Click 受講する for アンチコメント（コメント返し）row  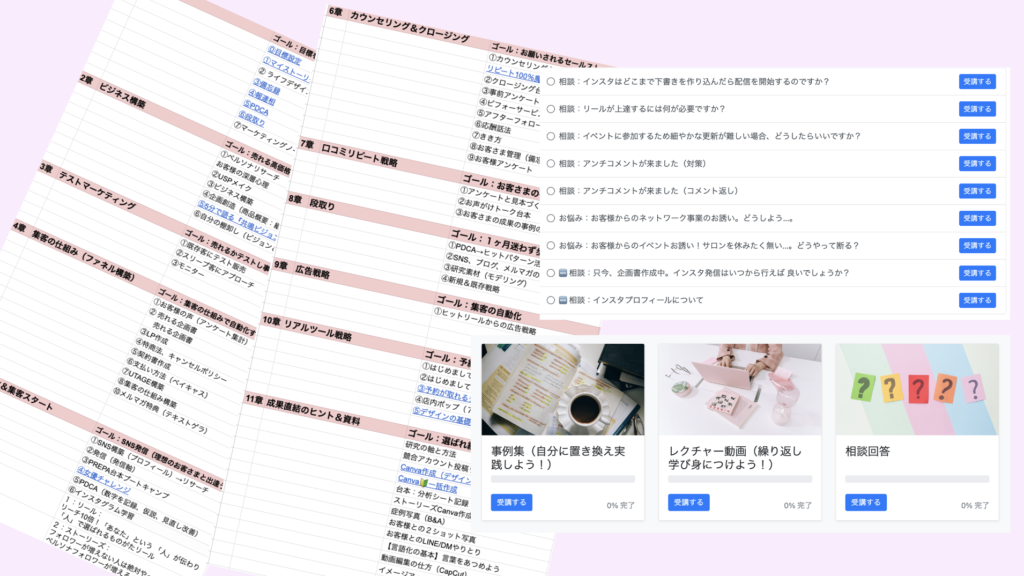point(977,191)
